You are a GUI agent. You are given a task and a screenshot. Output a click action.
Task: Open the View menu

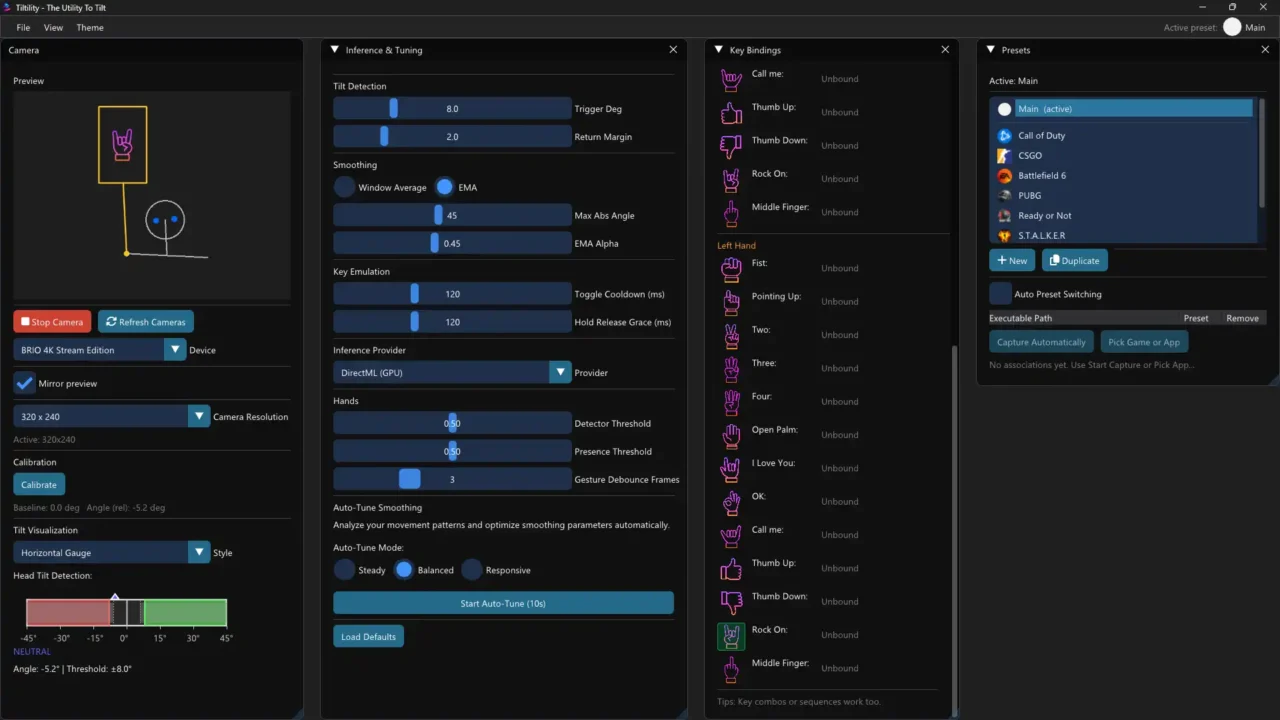[53, 27]
